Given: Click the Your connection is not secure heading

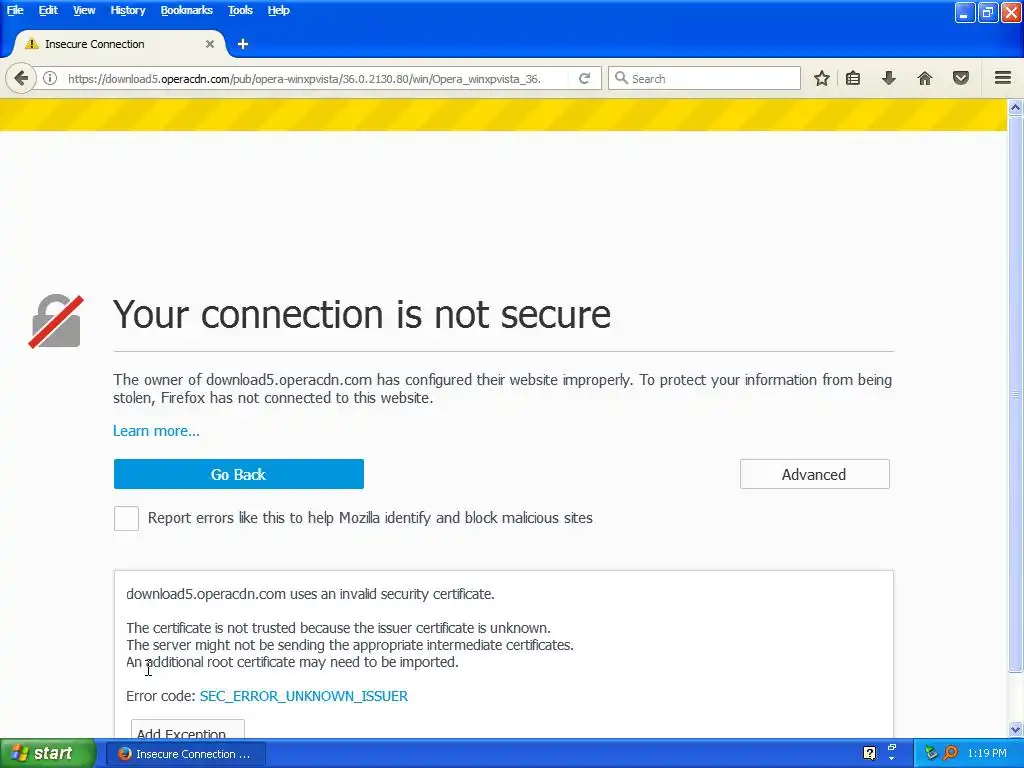Looking at the screenshot, I should 362,315.
